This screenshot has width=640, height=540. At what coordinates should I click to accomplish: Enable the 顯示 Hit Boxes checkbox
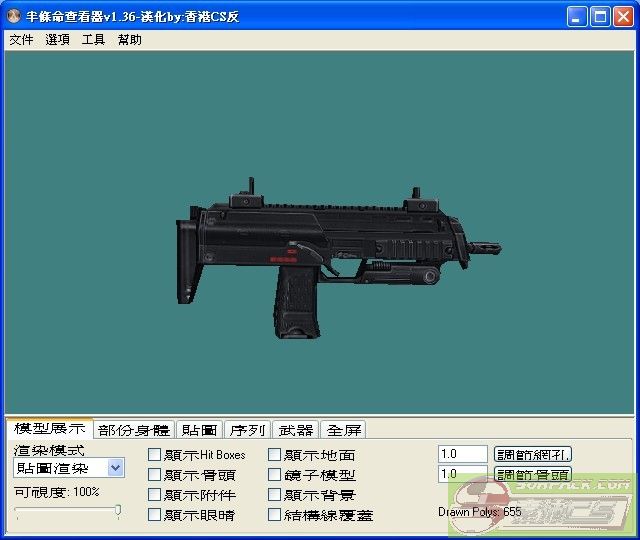[155, 455]
